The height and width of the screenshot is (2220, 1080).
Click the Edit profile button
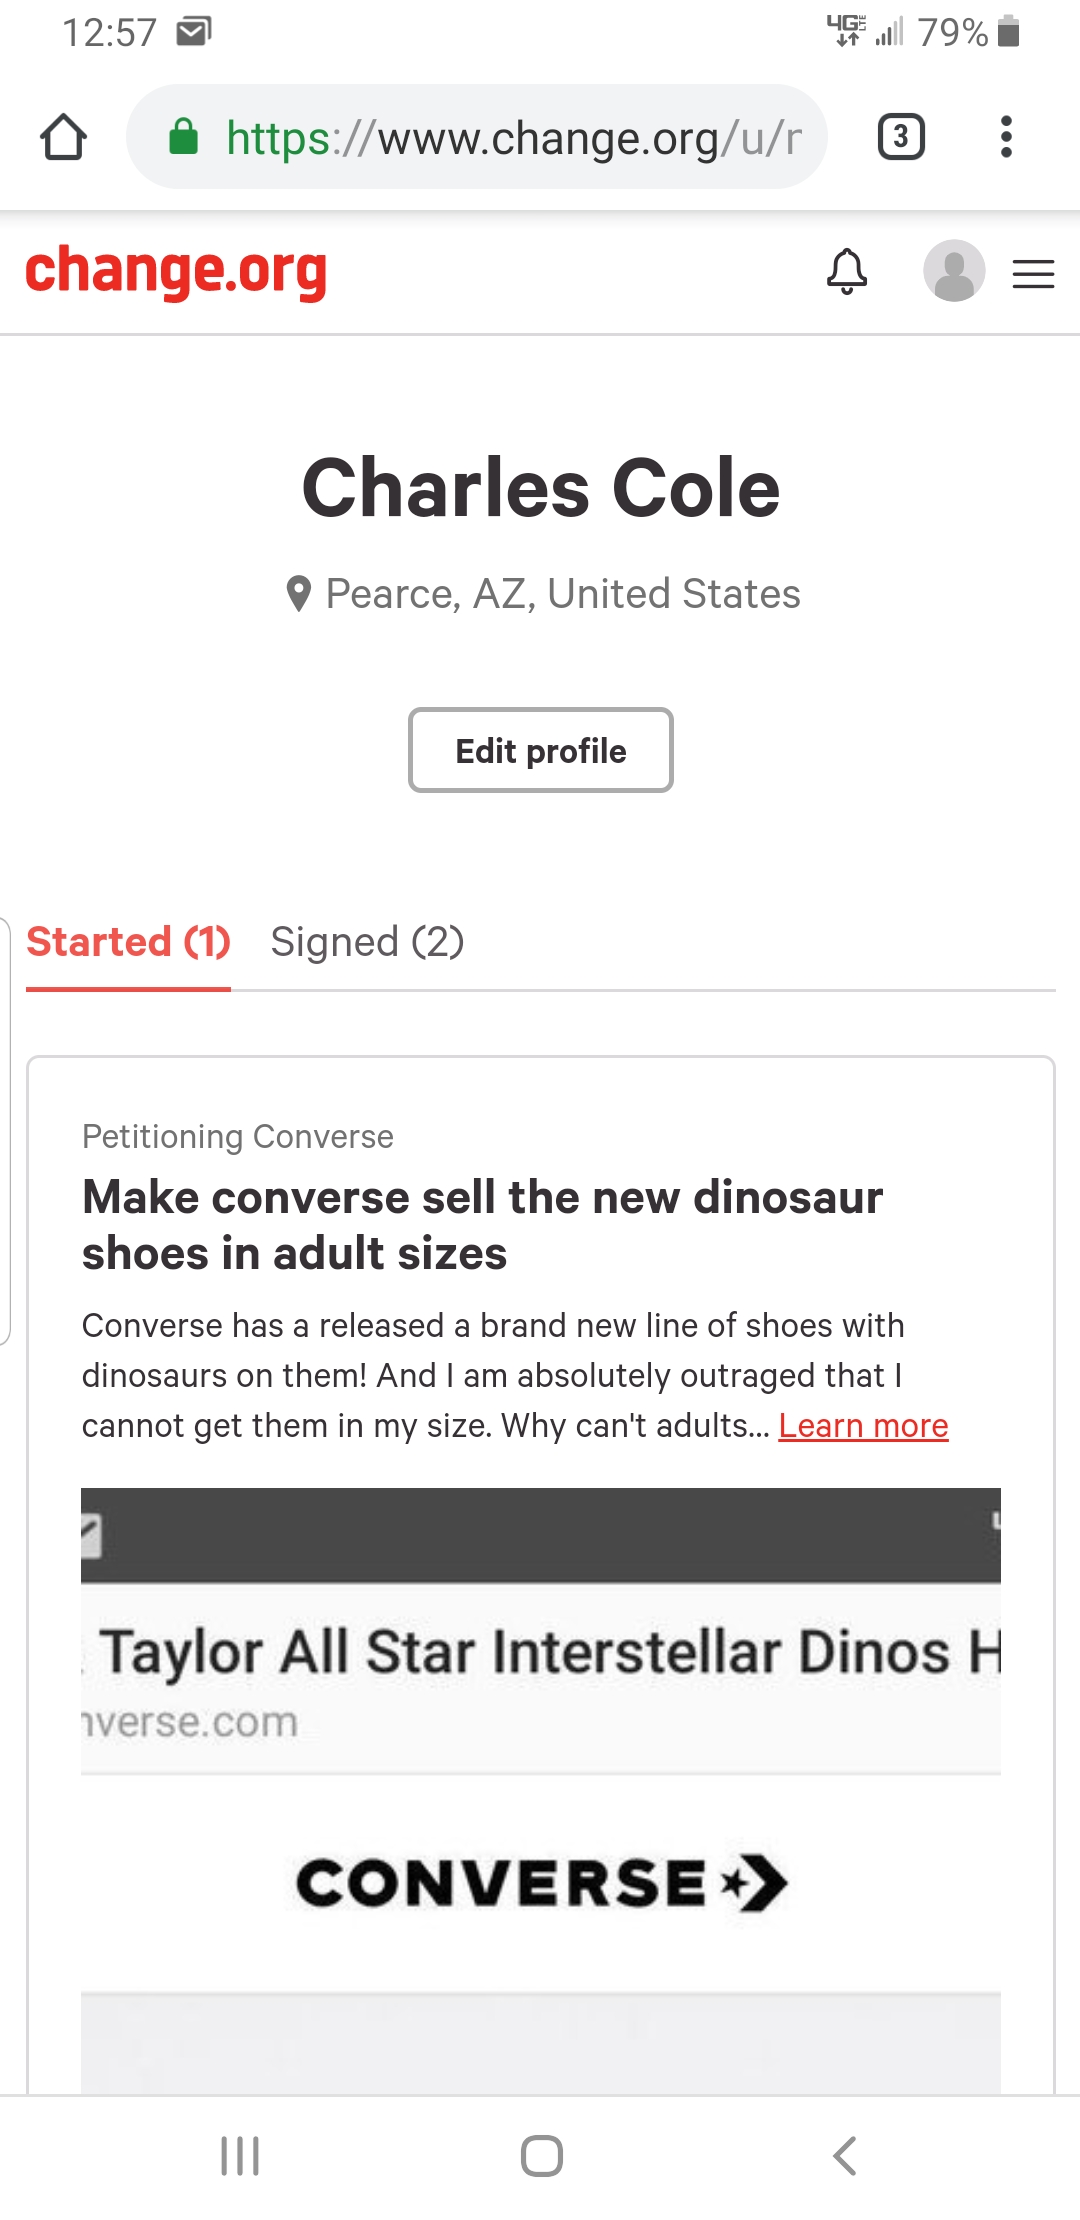click(x=540, y=751)
